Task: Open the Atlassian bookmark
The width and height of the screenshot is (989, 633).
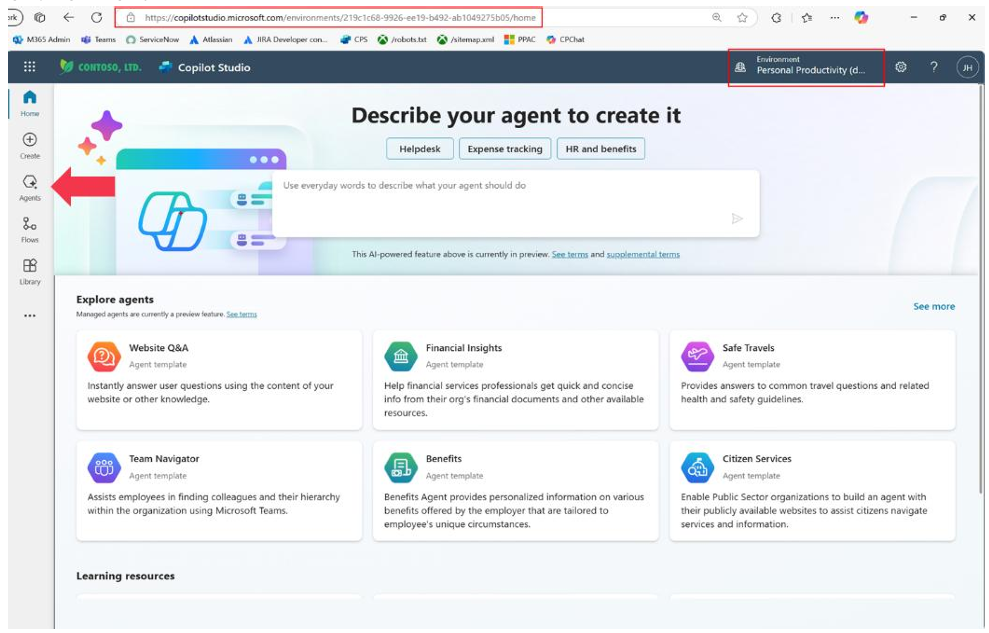Action: click(x=211, y=39)
